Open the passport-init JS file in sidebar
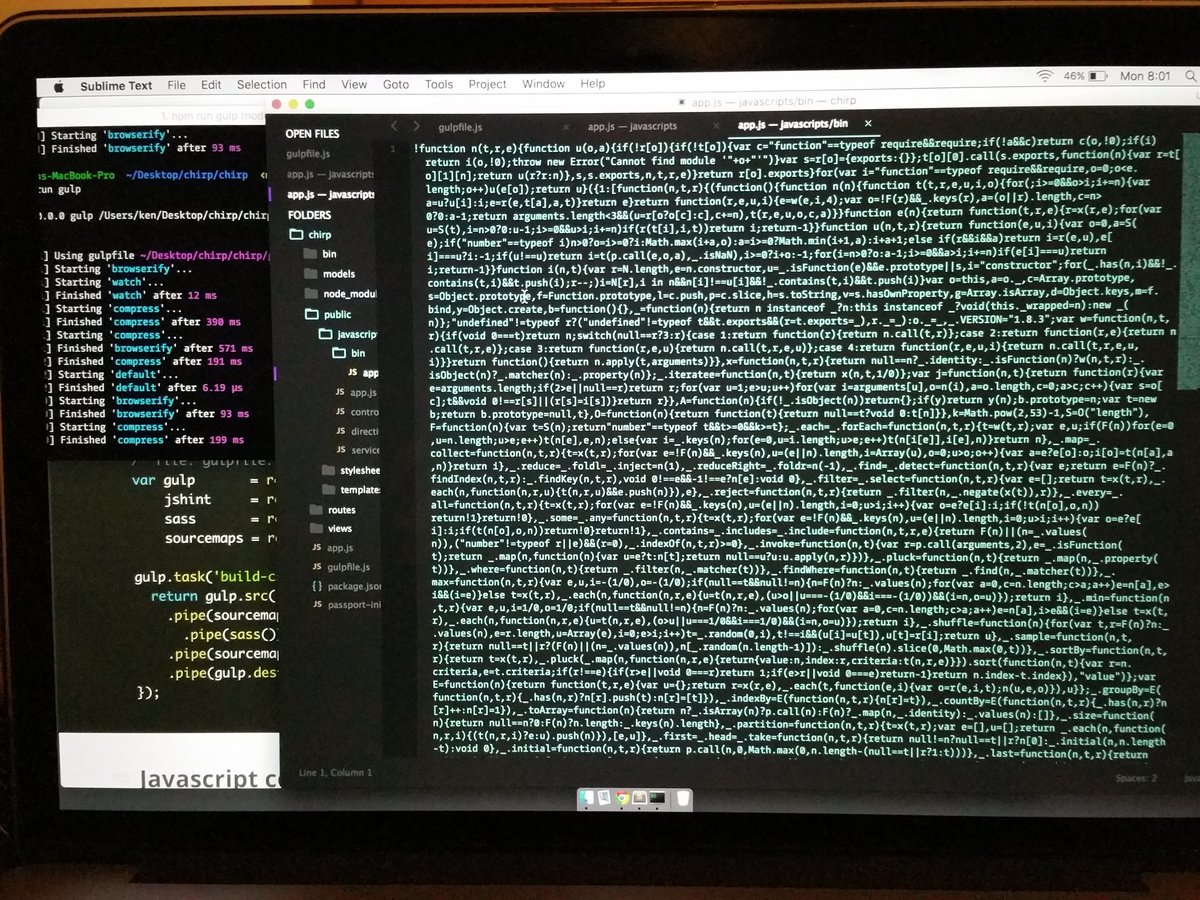 pos(346,605)
